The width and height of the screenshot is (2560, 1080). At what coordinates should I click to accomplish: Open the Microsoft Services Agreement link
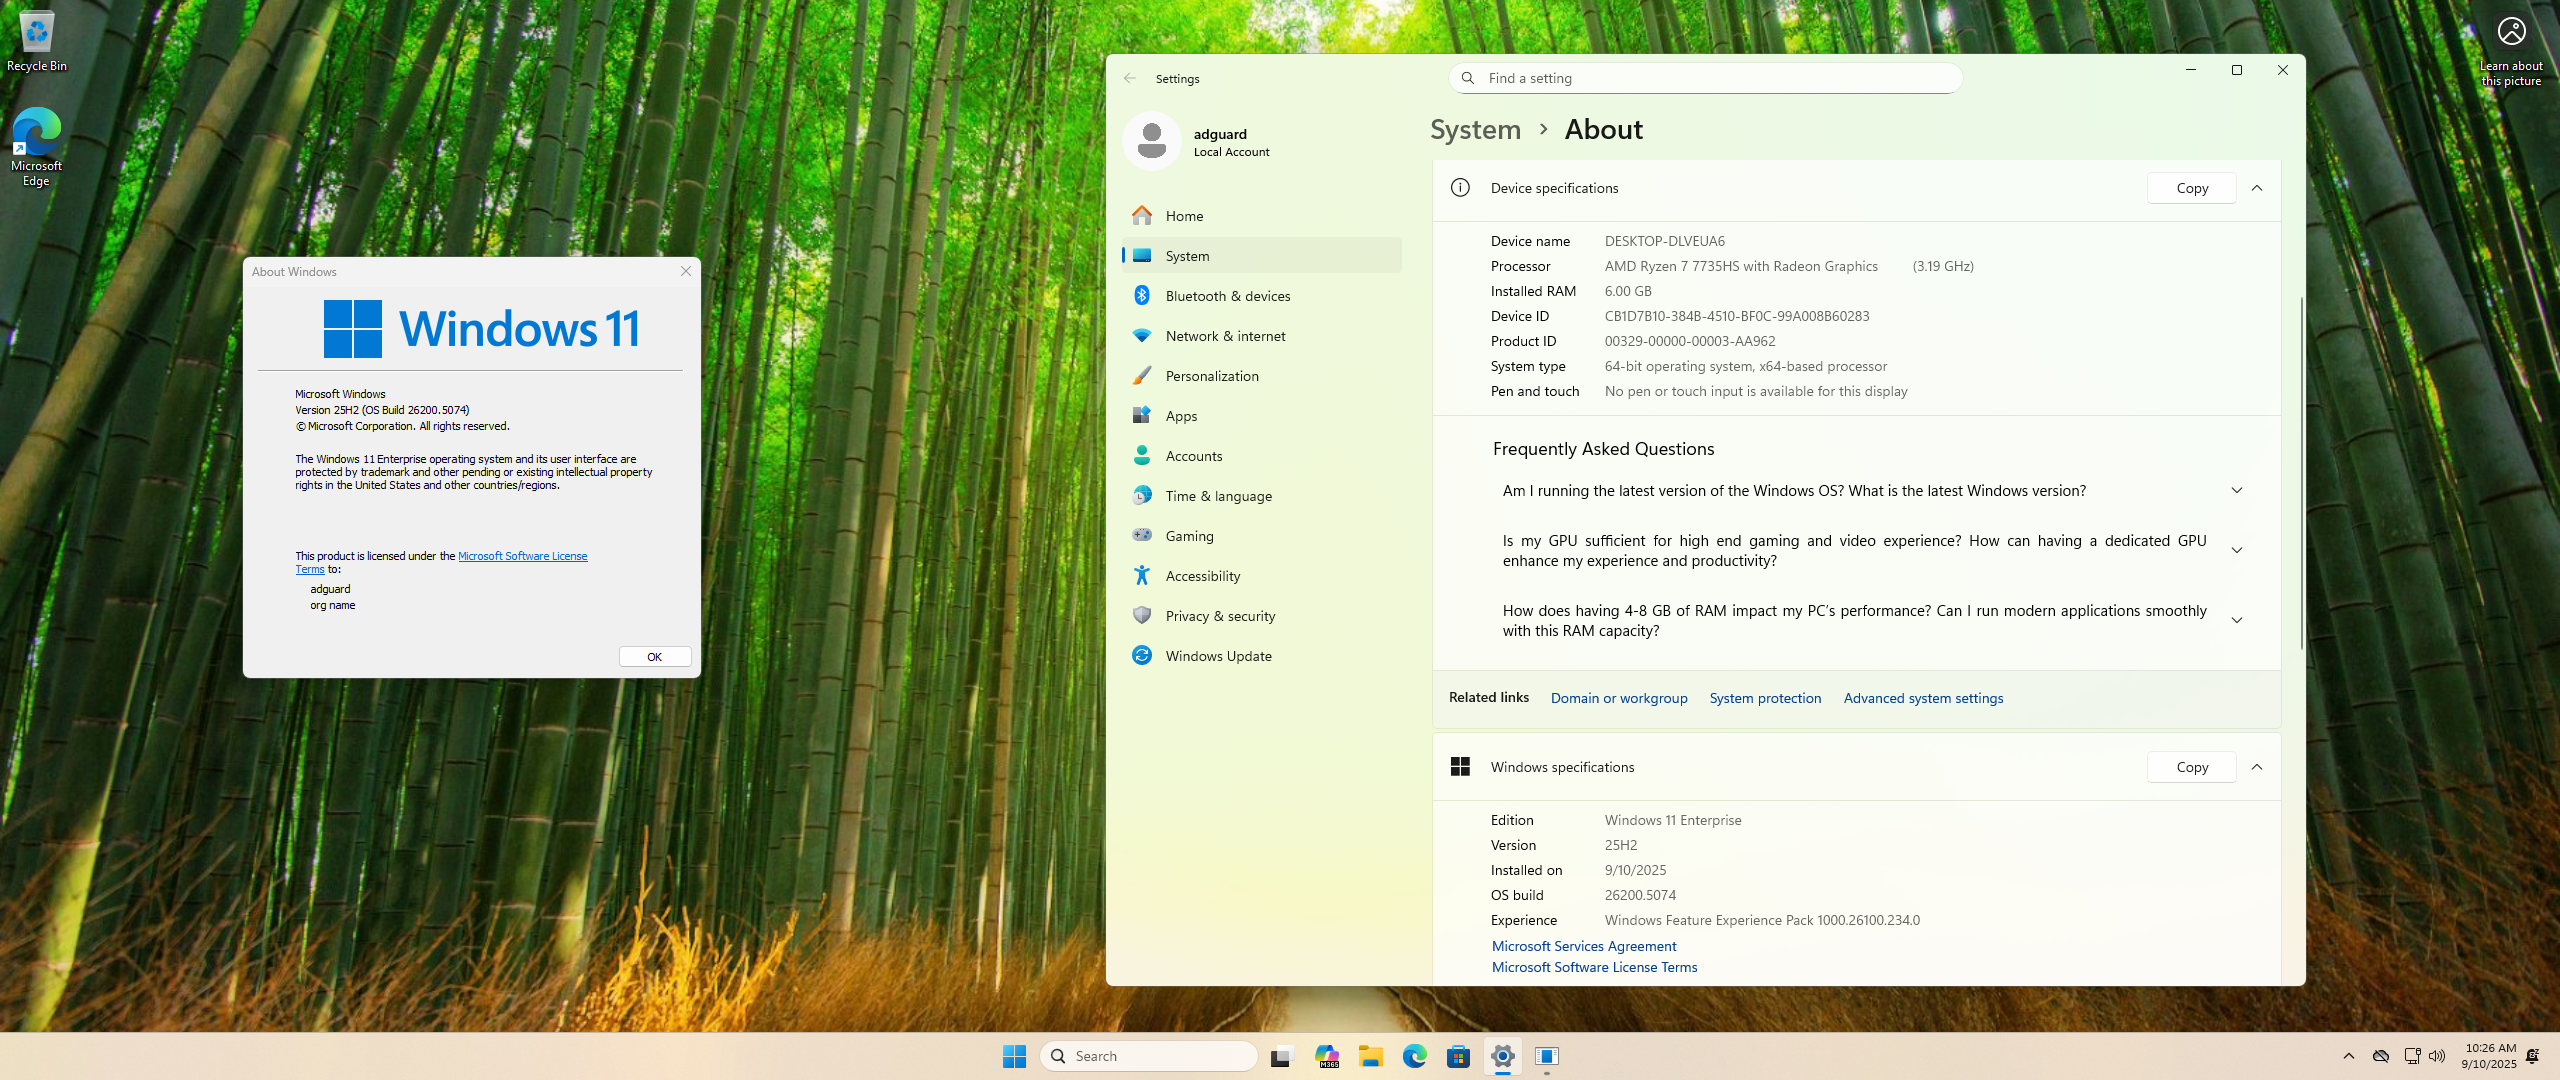pyautogui.click(x=1584, y=946)
